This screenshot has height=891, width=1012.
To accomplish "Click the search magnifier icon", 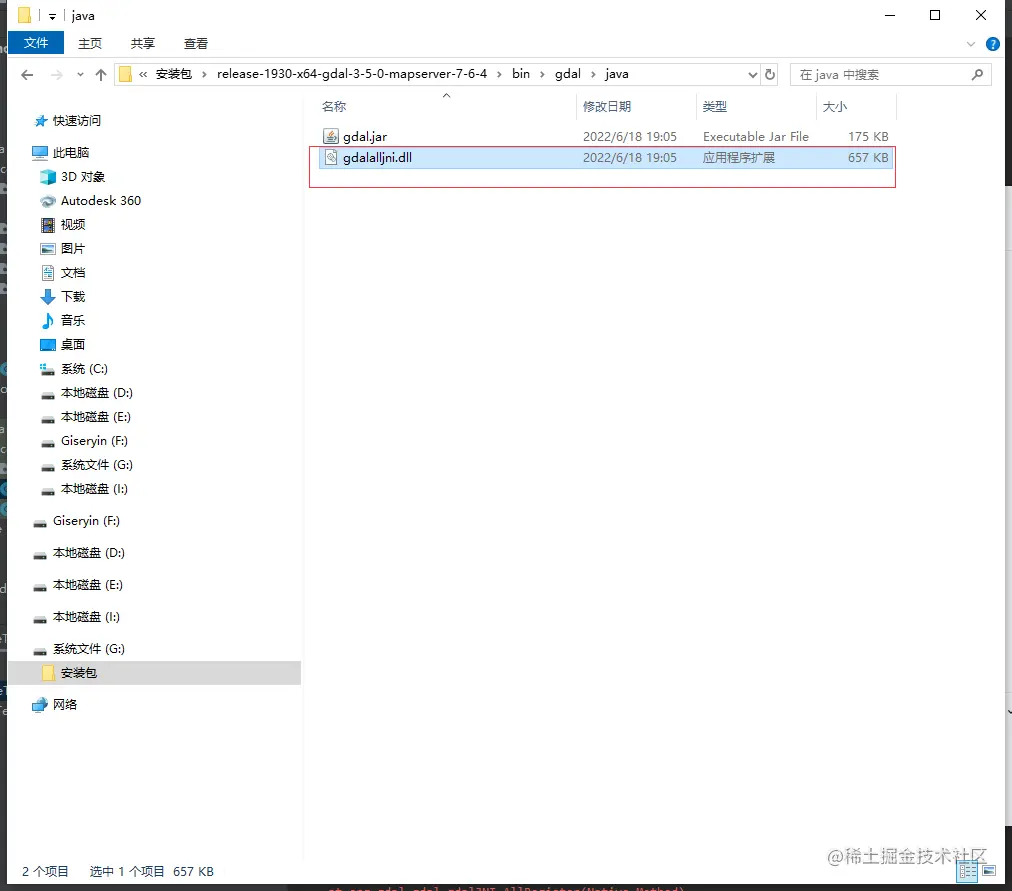I will (977, 75).
